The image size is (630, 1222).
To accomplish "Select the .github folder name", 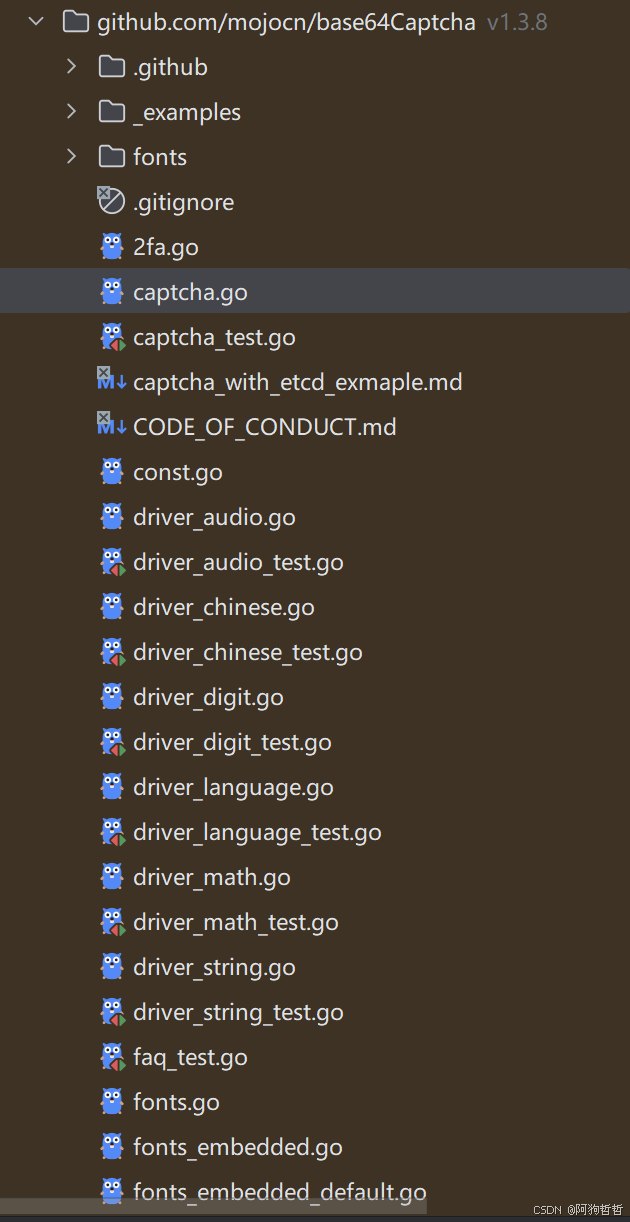I will click(170, 67).
